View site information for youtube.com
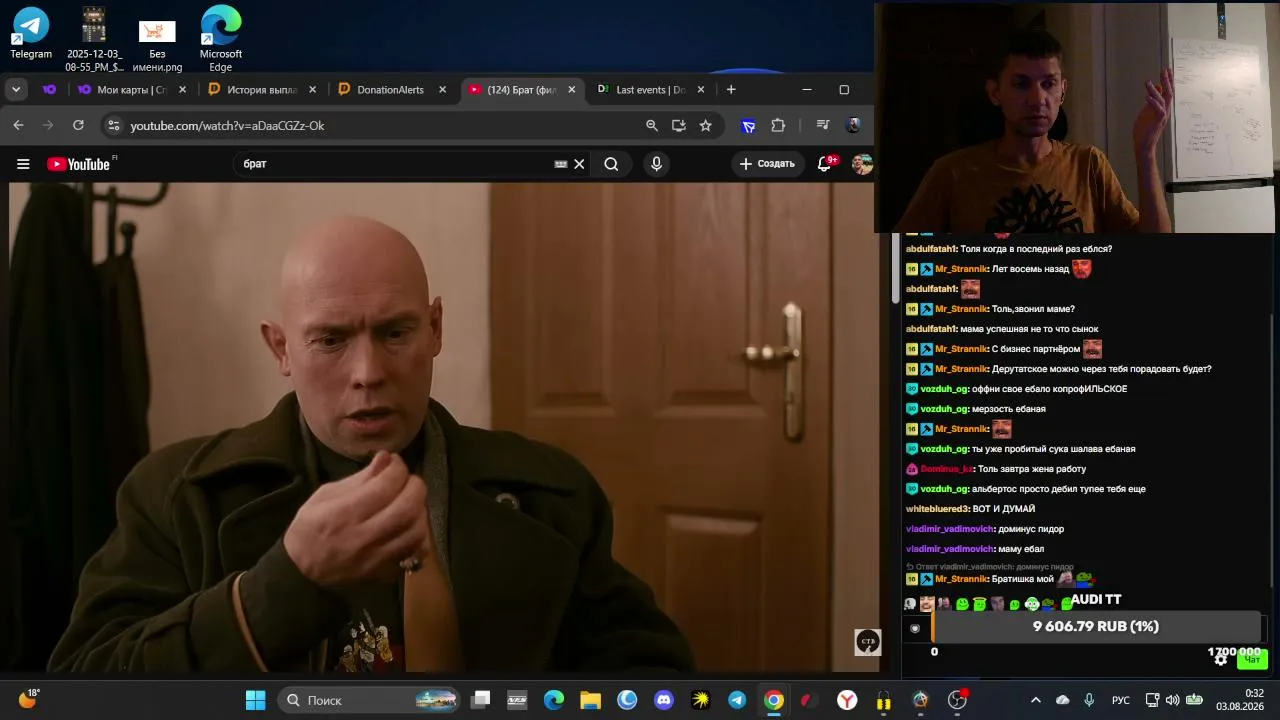The image size is (1280, 720). 113,125
